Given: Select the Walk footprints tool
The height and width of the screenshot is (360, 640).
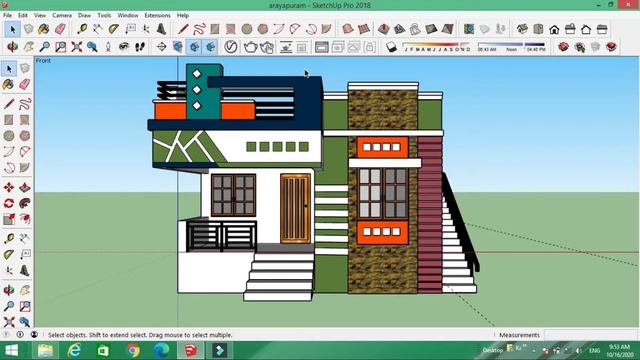Looking at the screenshot, I should point(140,47).
